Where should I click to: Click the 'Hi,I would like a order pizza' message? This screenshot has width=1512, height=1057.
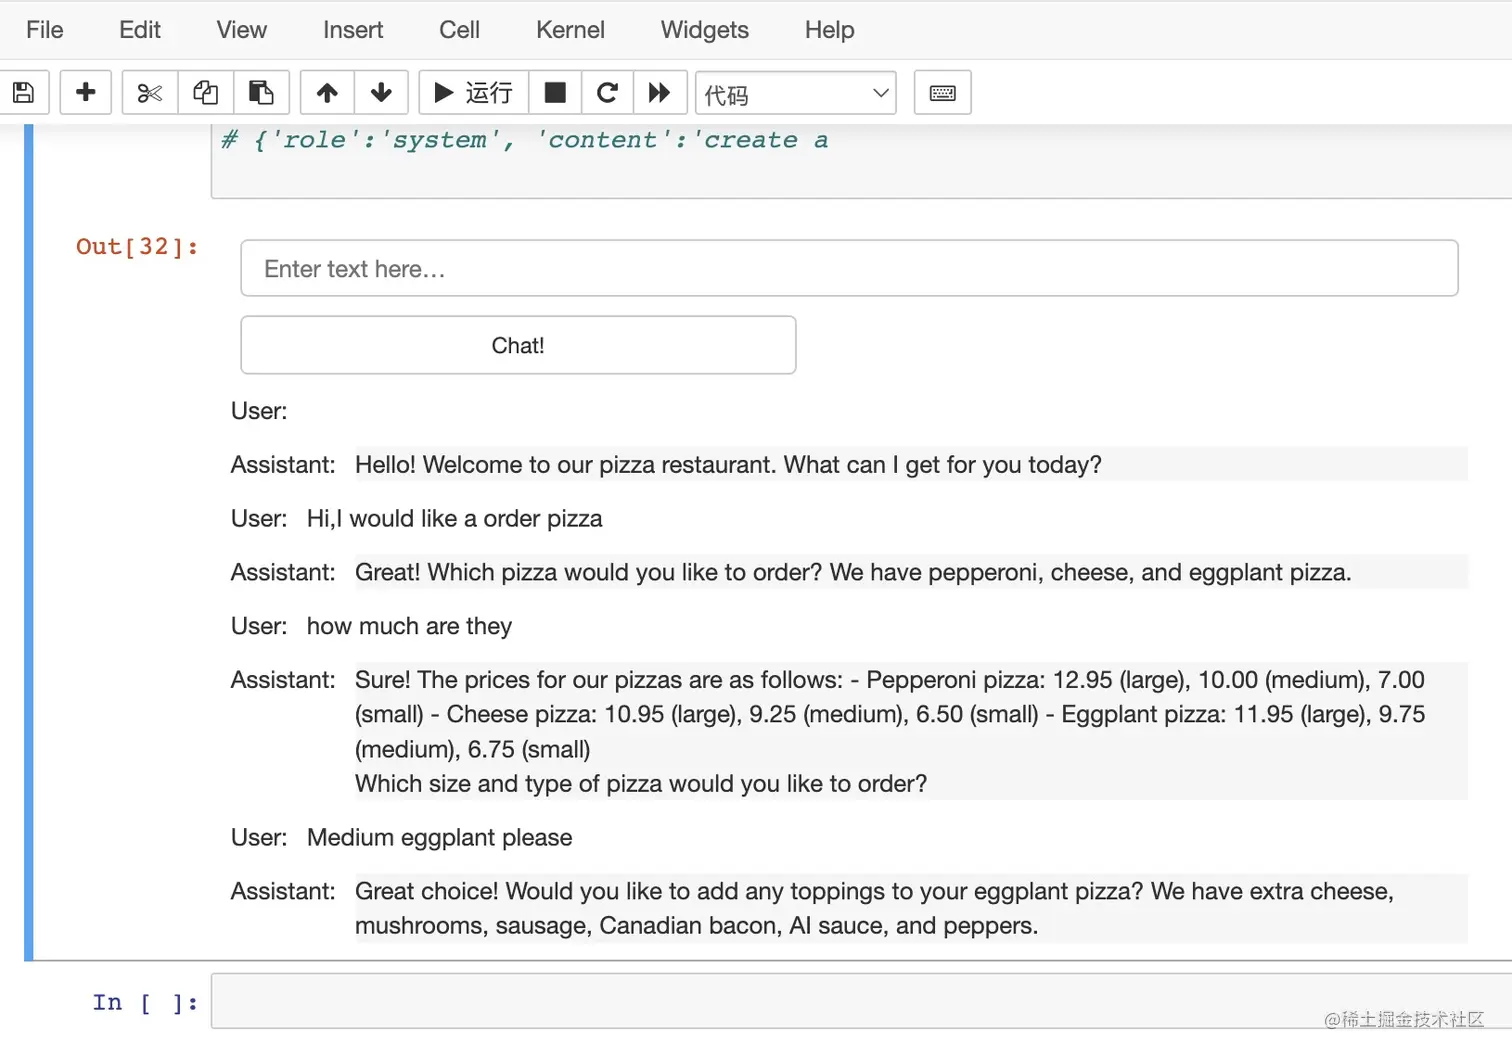tap(454, 519)
